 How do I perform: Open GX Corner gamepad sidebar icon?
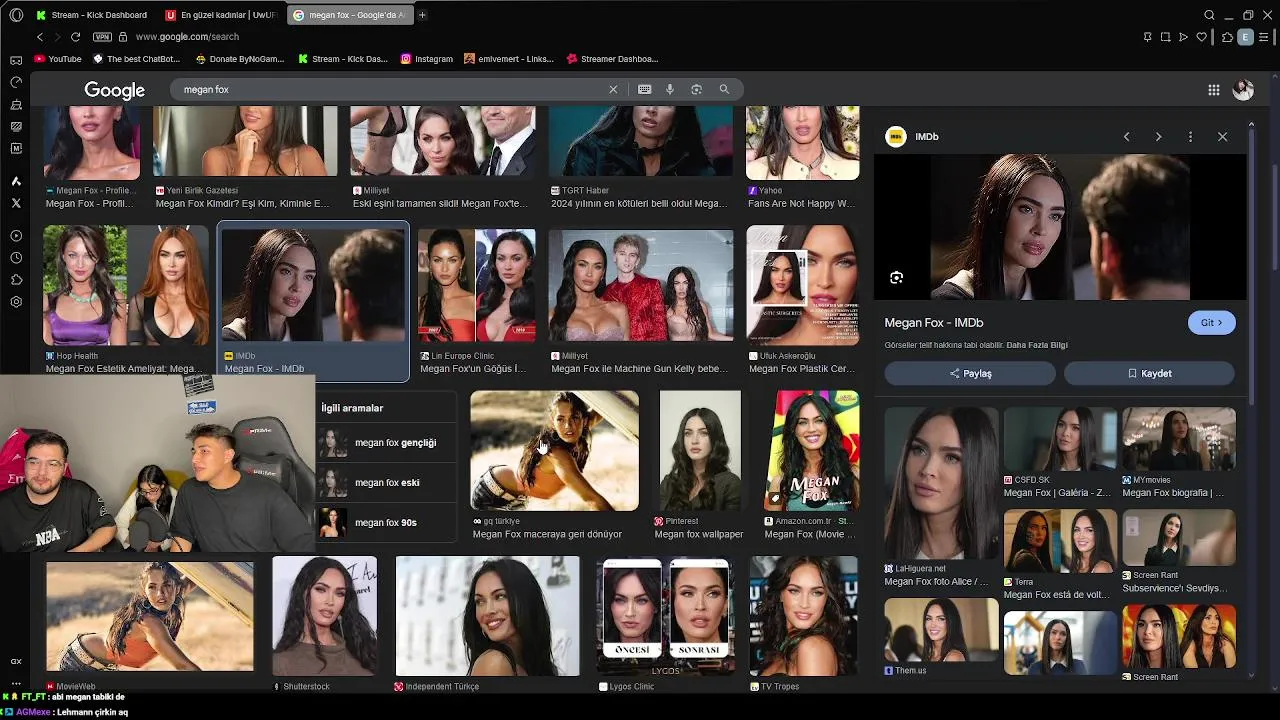pyautogui.click(x=16, y=60)
